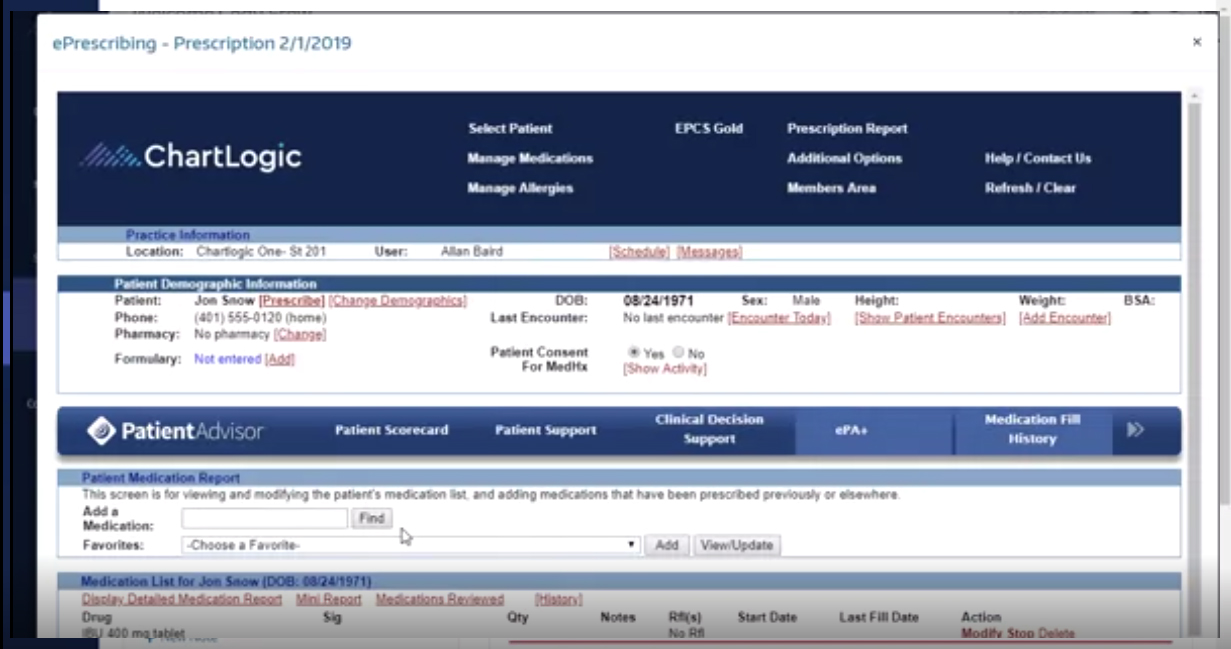Click the Prescribe link for Jon Snow
Image resolution: width=1231 pixels, height=649 pixels.
[x=291, y=300]
